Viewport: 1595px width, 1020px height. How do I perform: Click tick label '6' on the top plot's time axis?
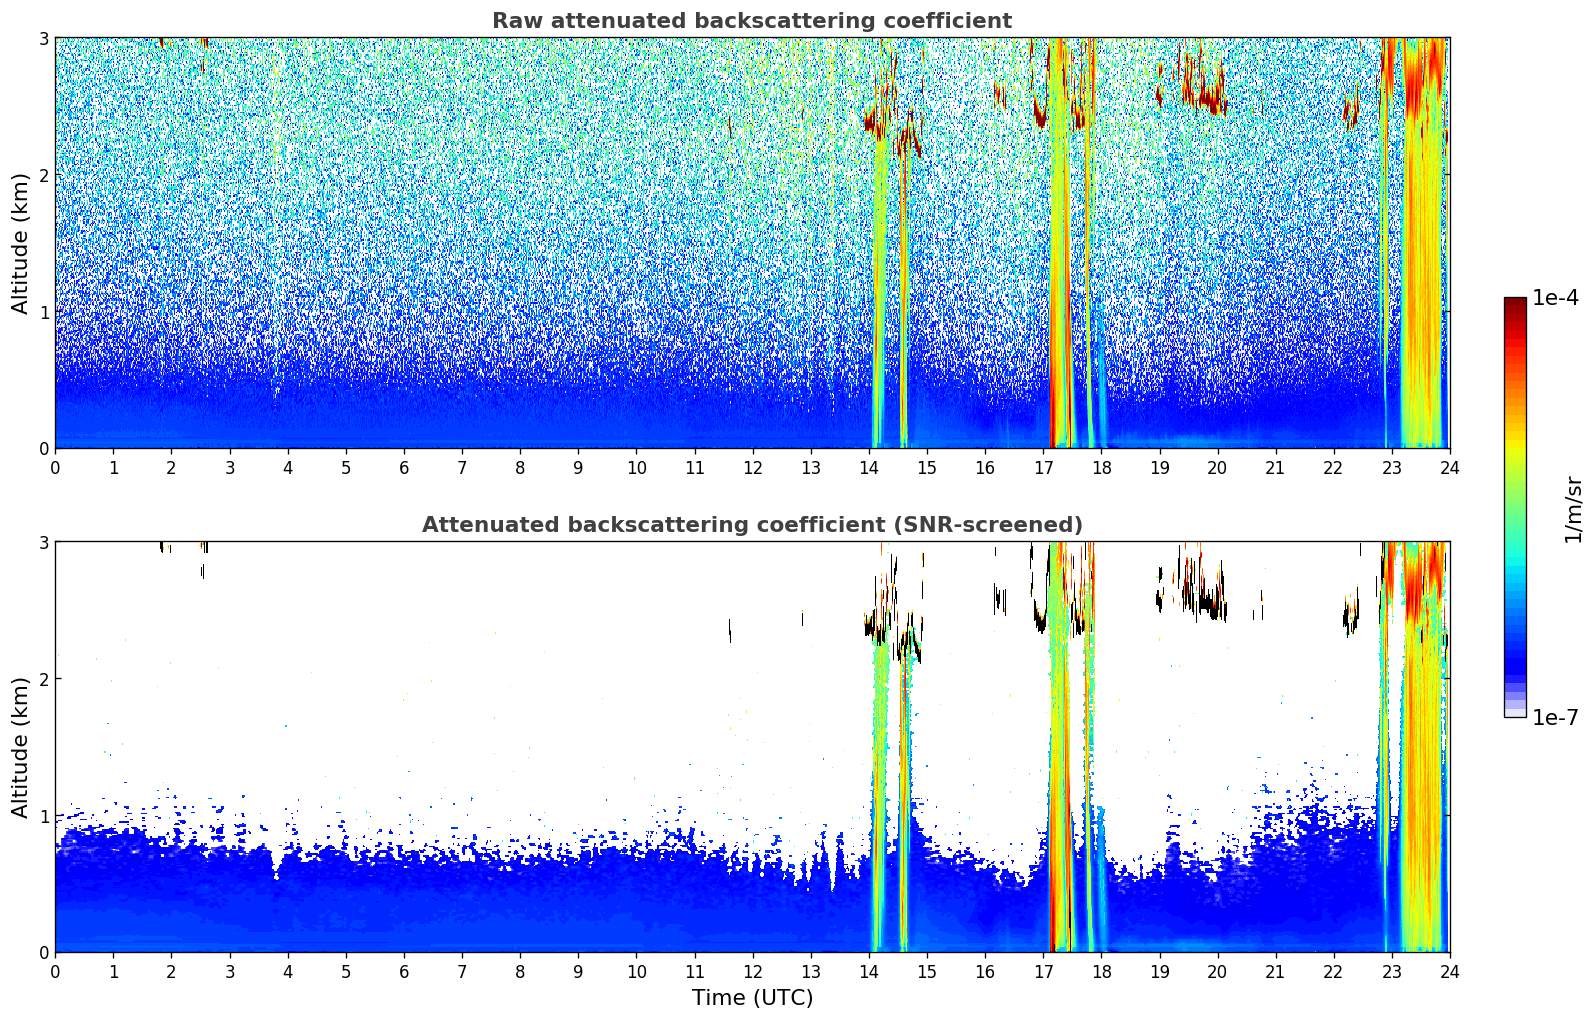pos(404,467)
